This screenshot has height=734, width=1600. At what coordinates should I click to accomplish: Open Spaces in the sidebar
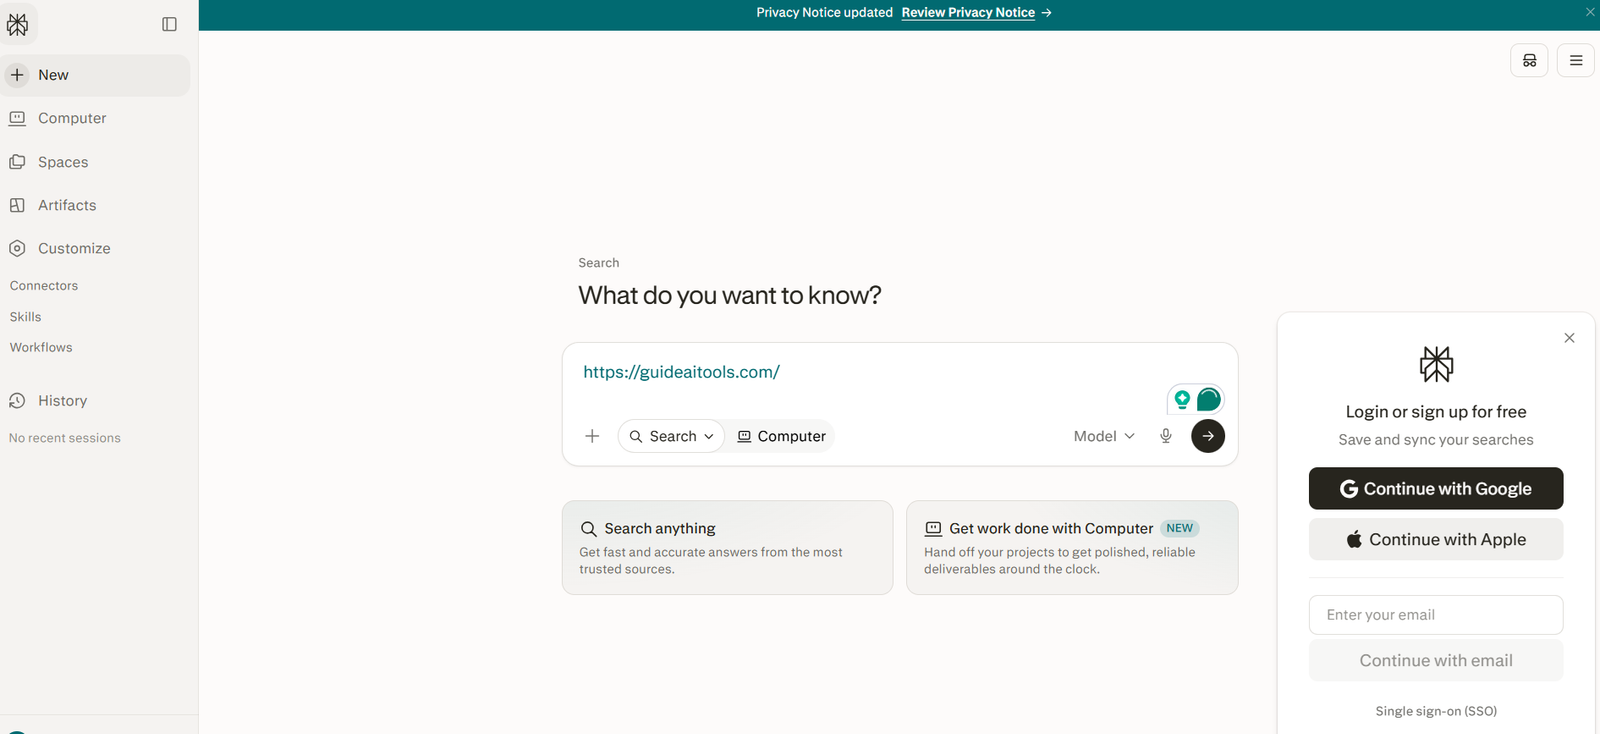tap(95, 162)
